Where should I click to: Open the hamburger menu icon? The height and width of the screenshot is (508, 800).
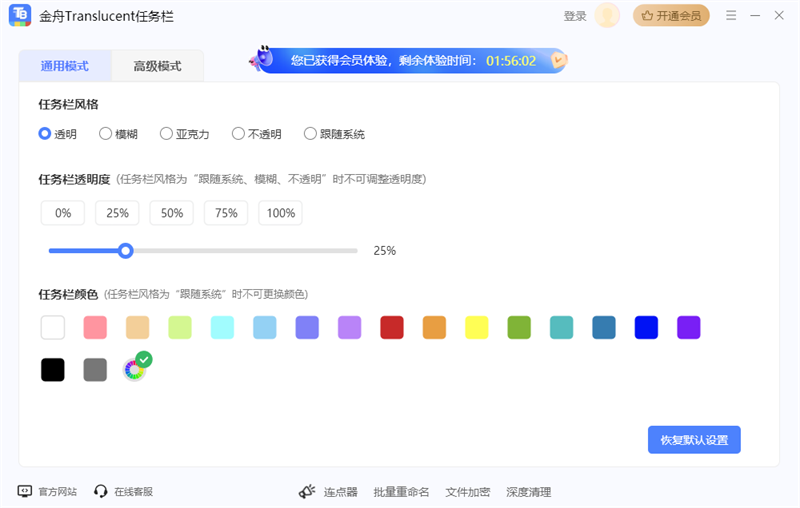(731, 15)
